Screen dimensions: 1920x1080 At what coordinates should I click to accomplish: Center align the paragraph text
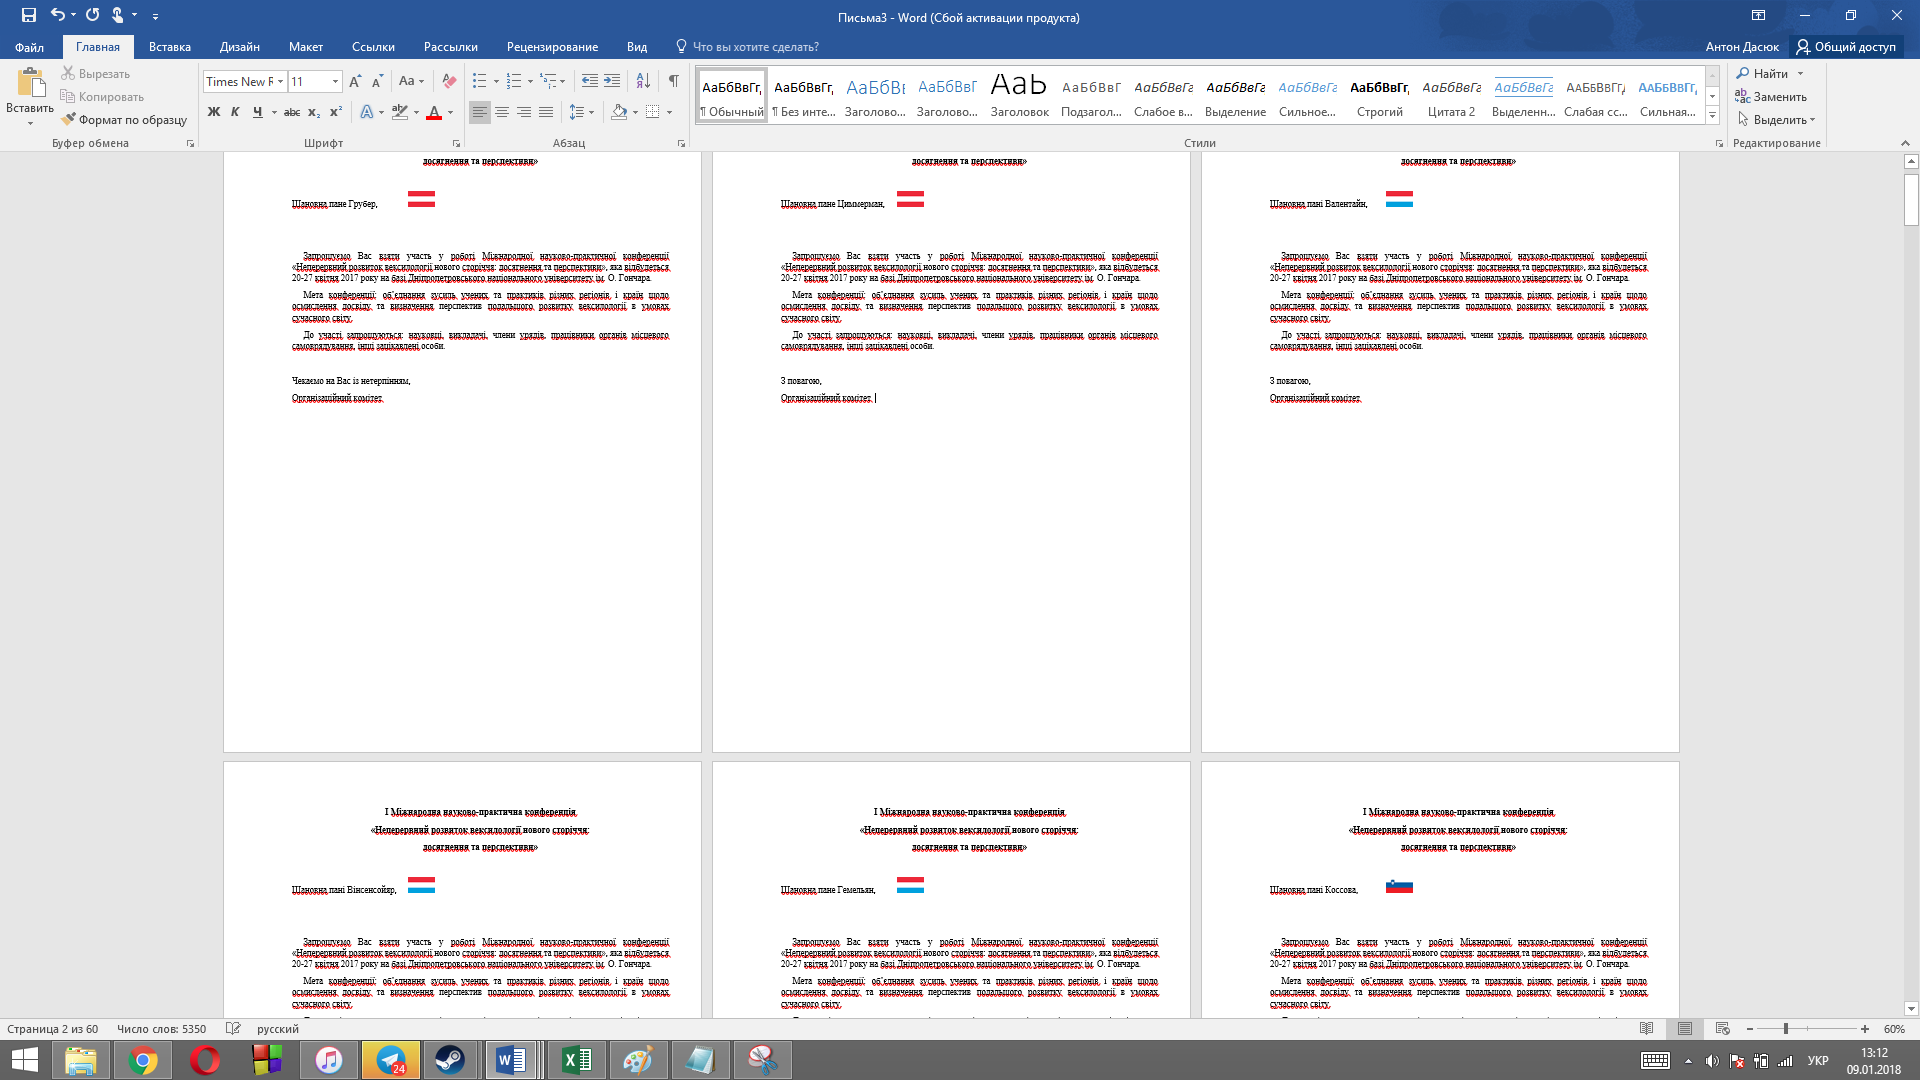[502, 112]
